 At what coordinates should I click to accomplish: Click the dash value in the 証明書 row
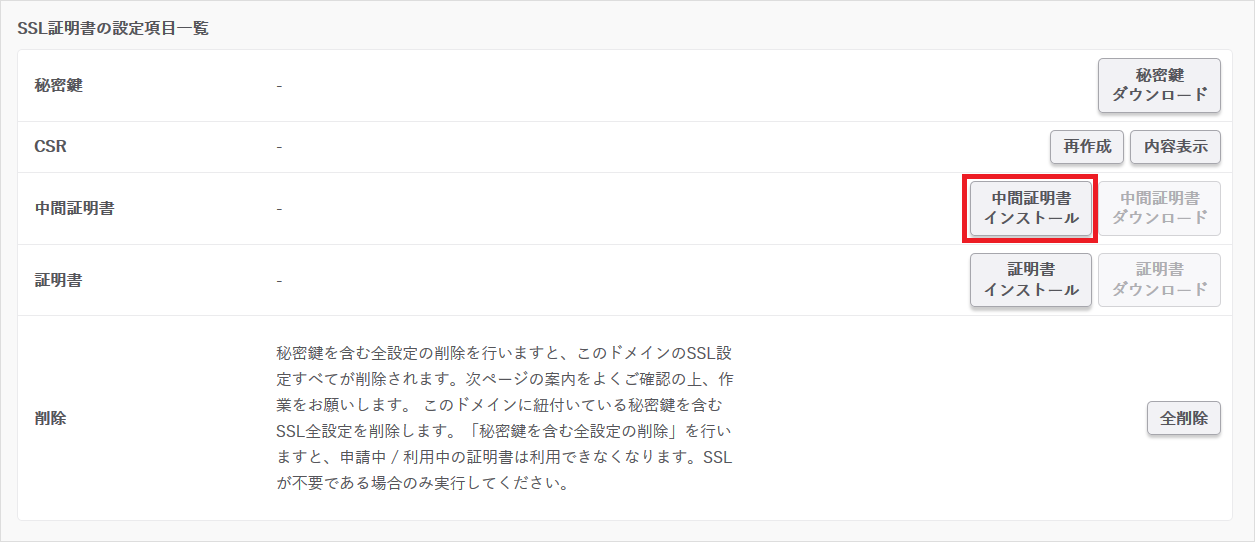[279, 280]
